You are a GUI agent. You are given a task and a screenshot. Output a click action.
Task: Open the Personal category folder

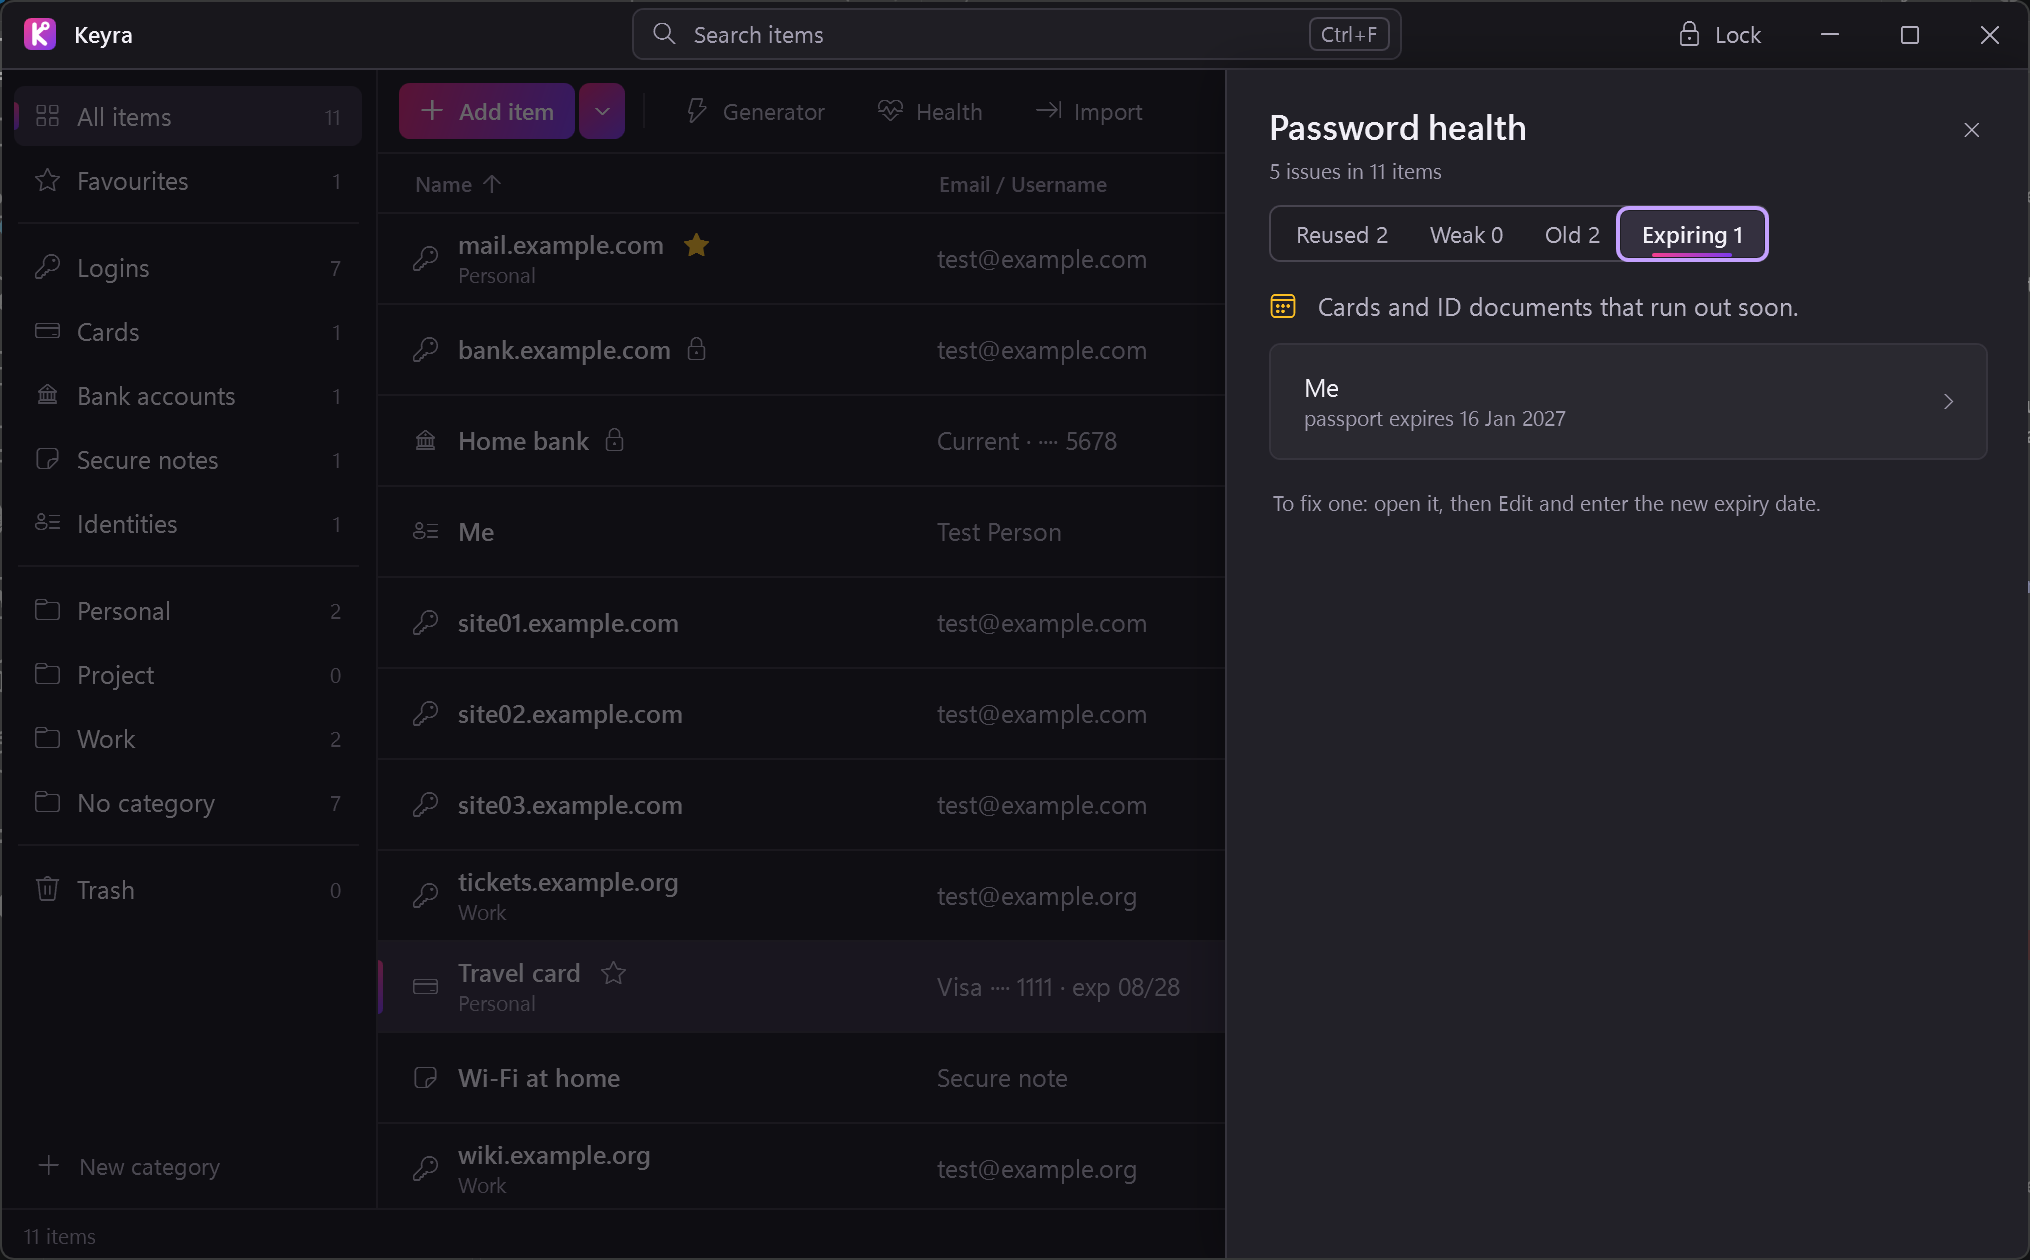188,611
